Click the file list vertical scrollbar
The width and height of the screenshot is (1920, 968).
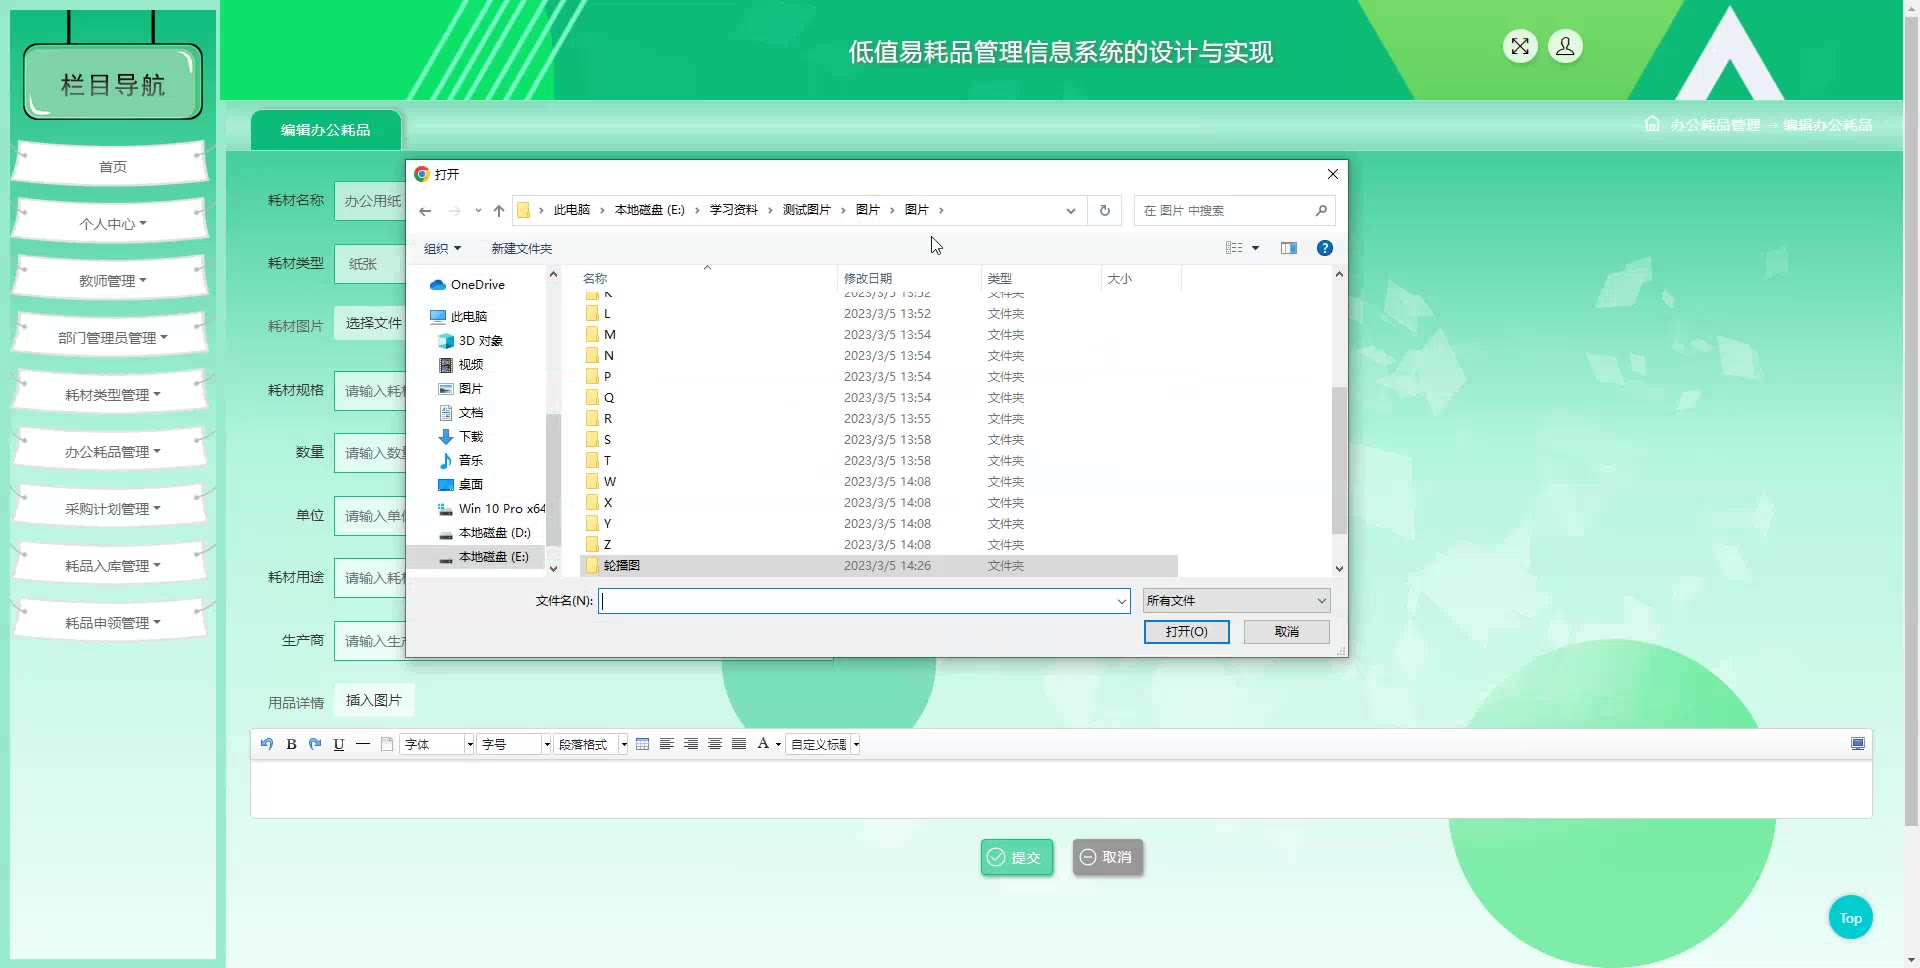click(x=1340, y=460)
